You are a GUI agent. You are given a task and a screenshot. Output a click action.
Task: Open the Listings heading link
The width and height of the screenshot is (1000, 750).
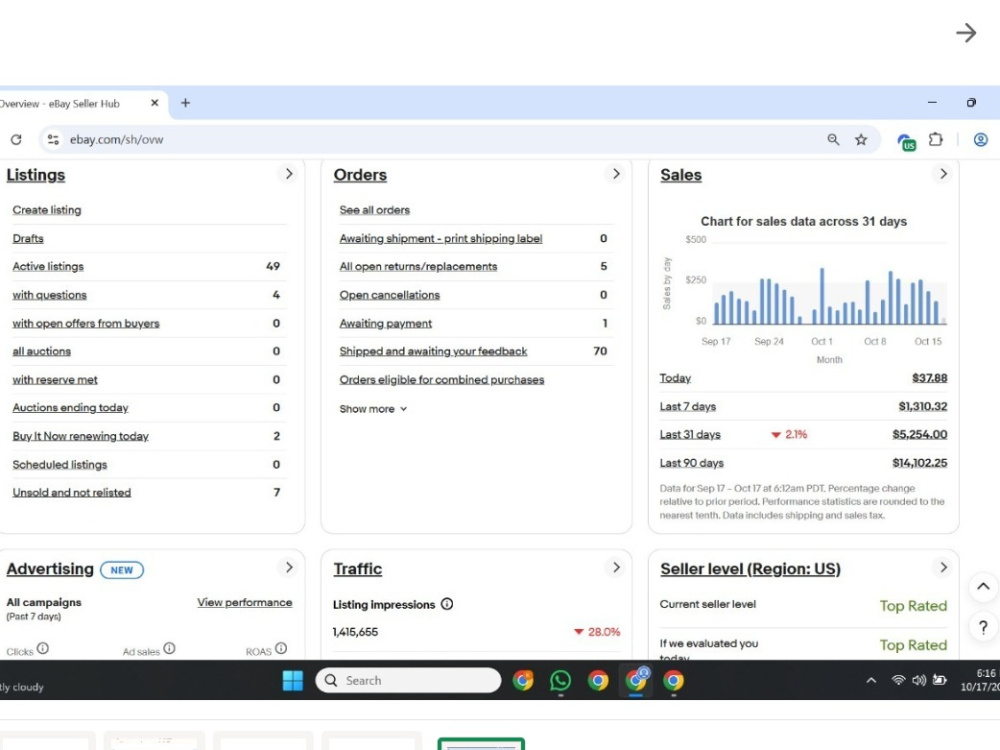coord(36,175)
